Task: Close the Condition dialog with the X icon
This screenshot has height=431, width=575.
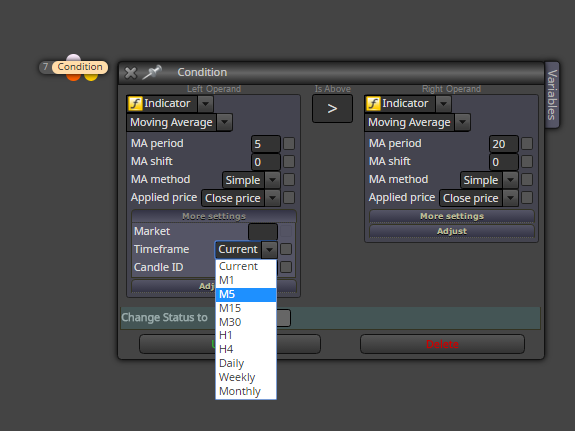Action: click(x=130, y=73)
